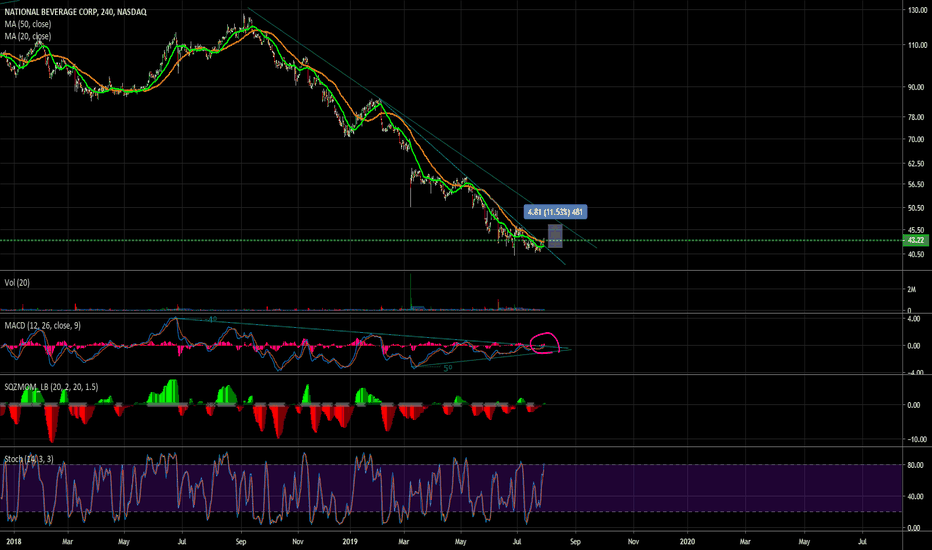Click the 40.50 price axis value

(x=917, y=254)
